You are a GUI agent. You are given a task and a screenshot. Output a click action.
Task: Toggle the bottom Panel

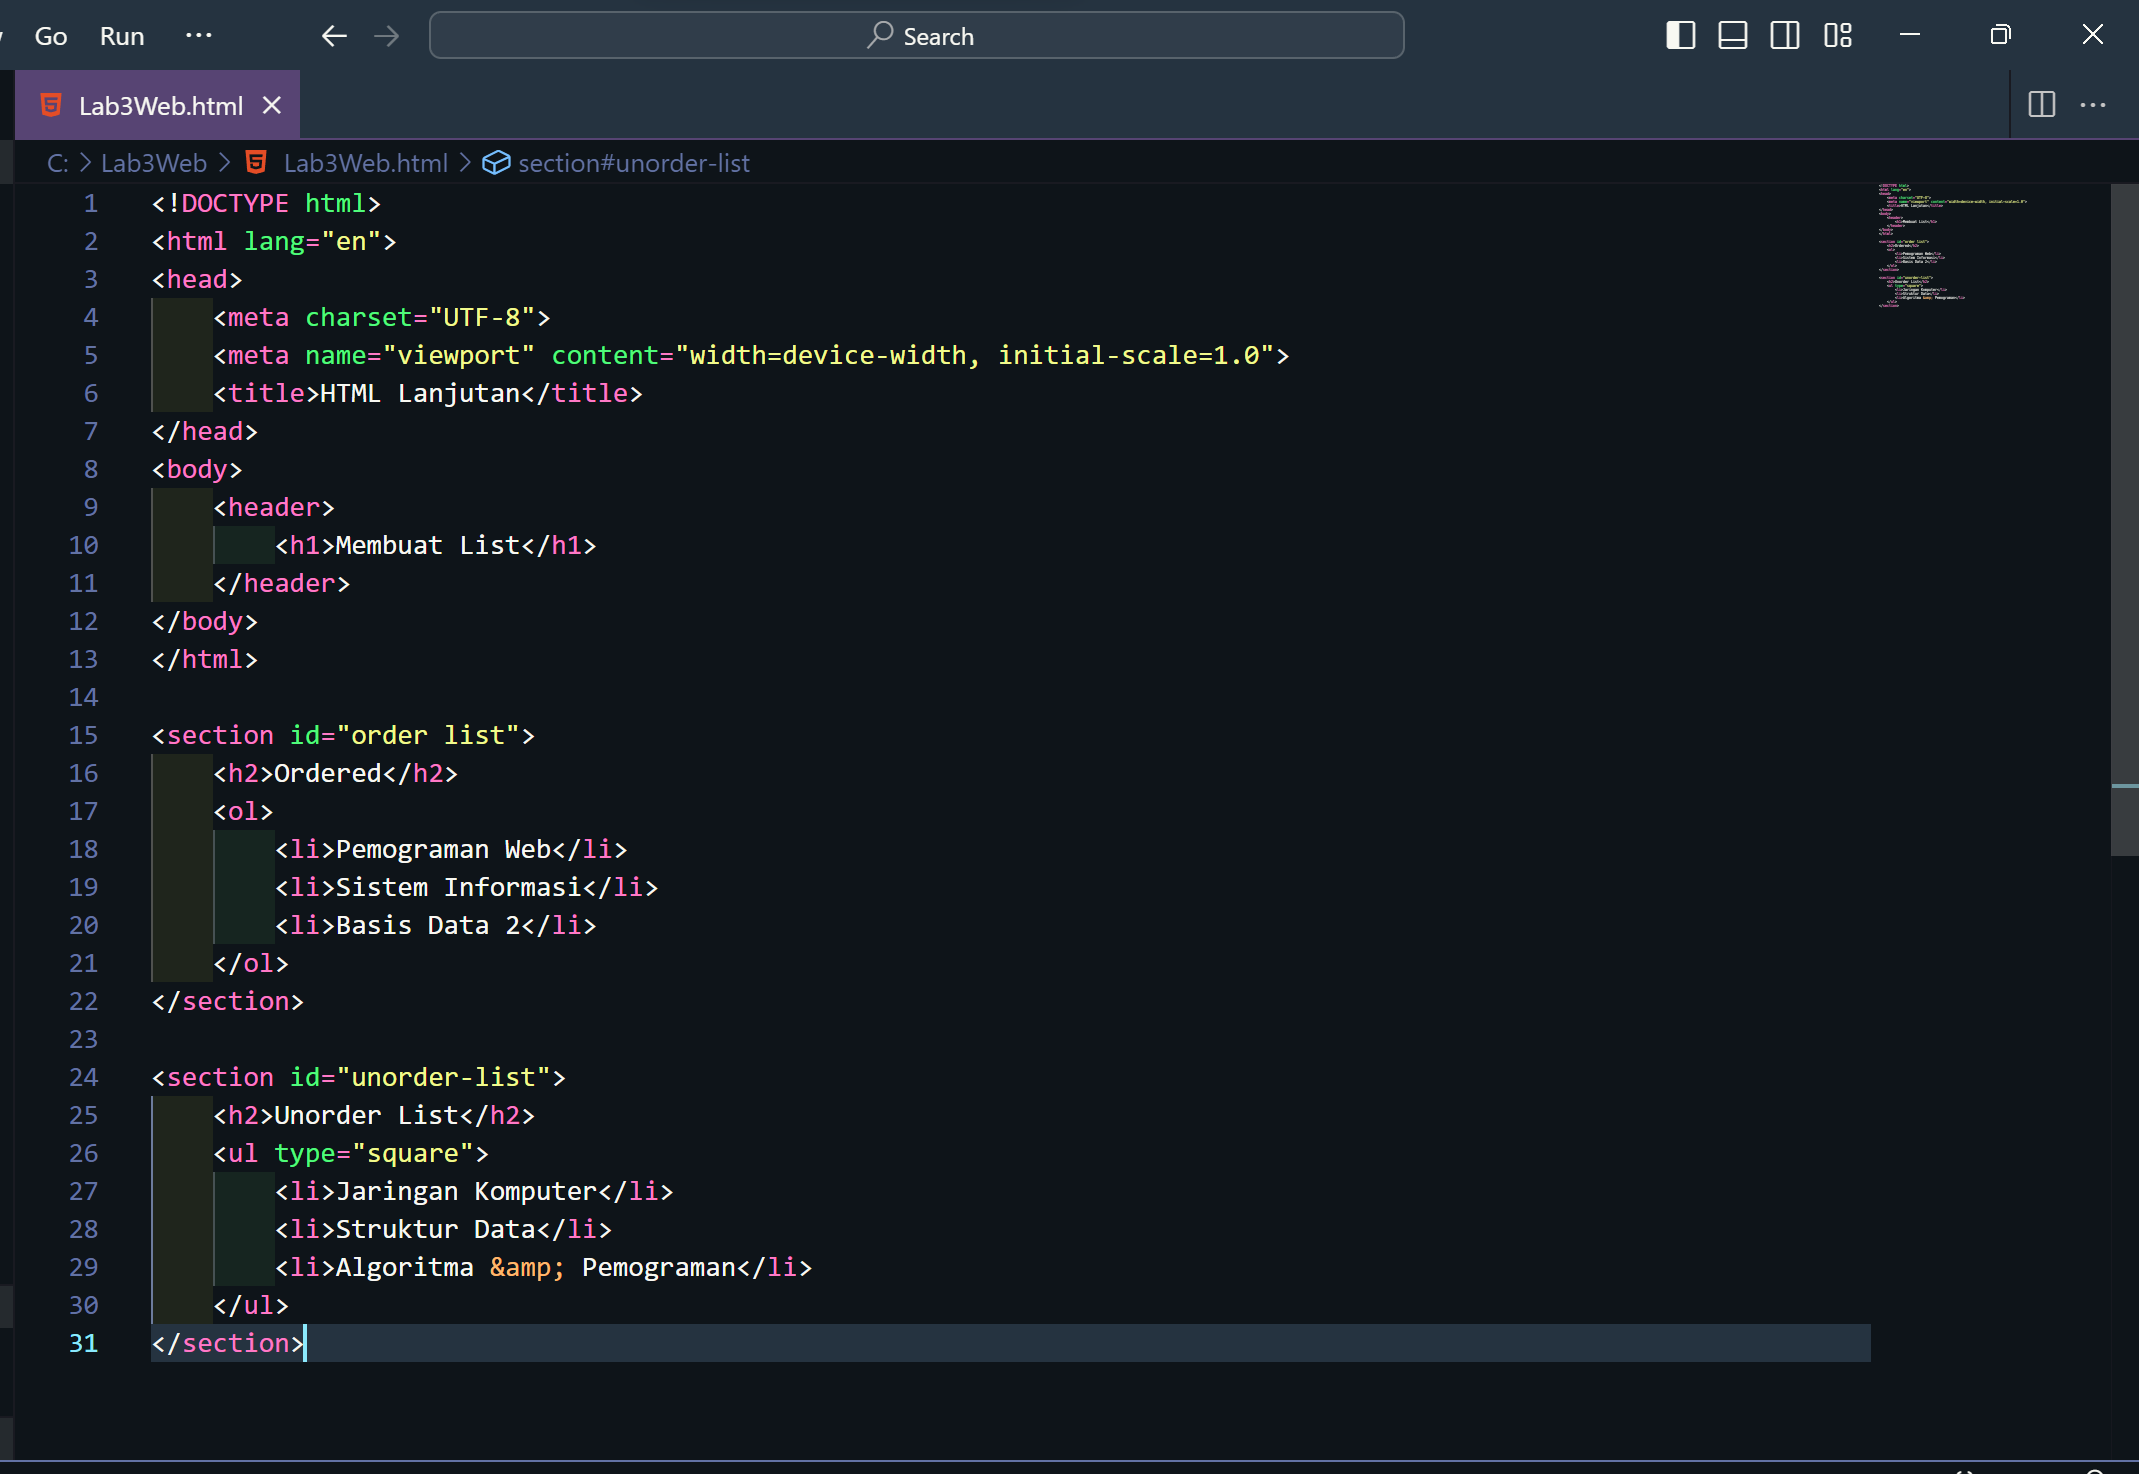coord(1732,35)
